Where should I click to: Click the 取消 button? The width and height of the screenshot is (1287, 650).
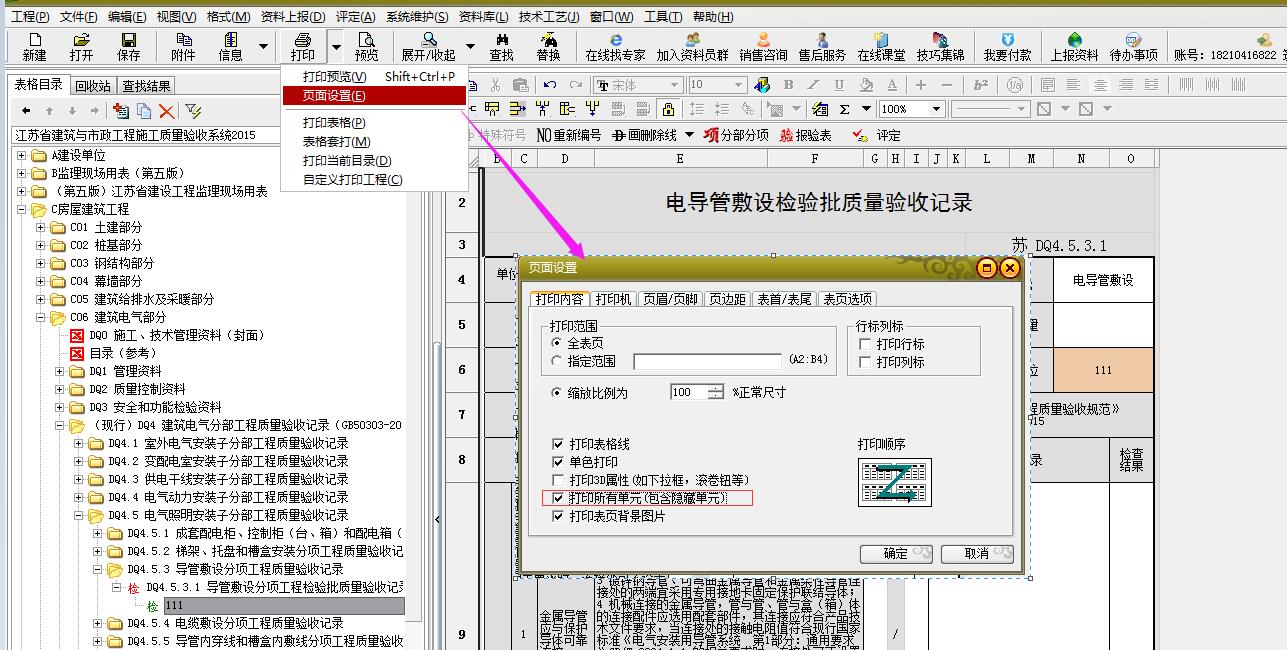click(976, 553)
